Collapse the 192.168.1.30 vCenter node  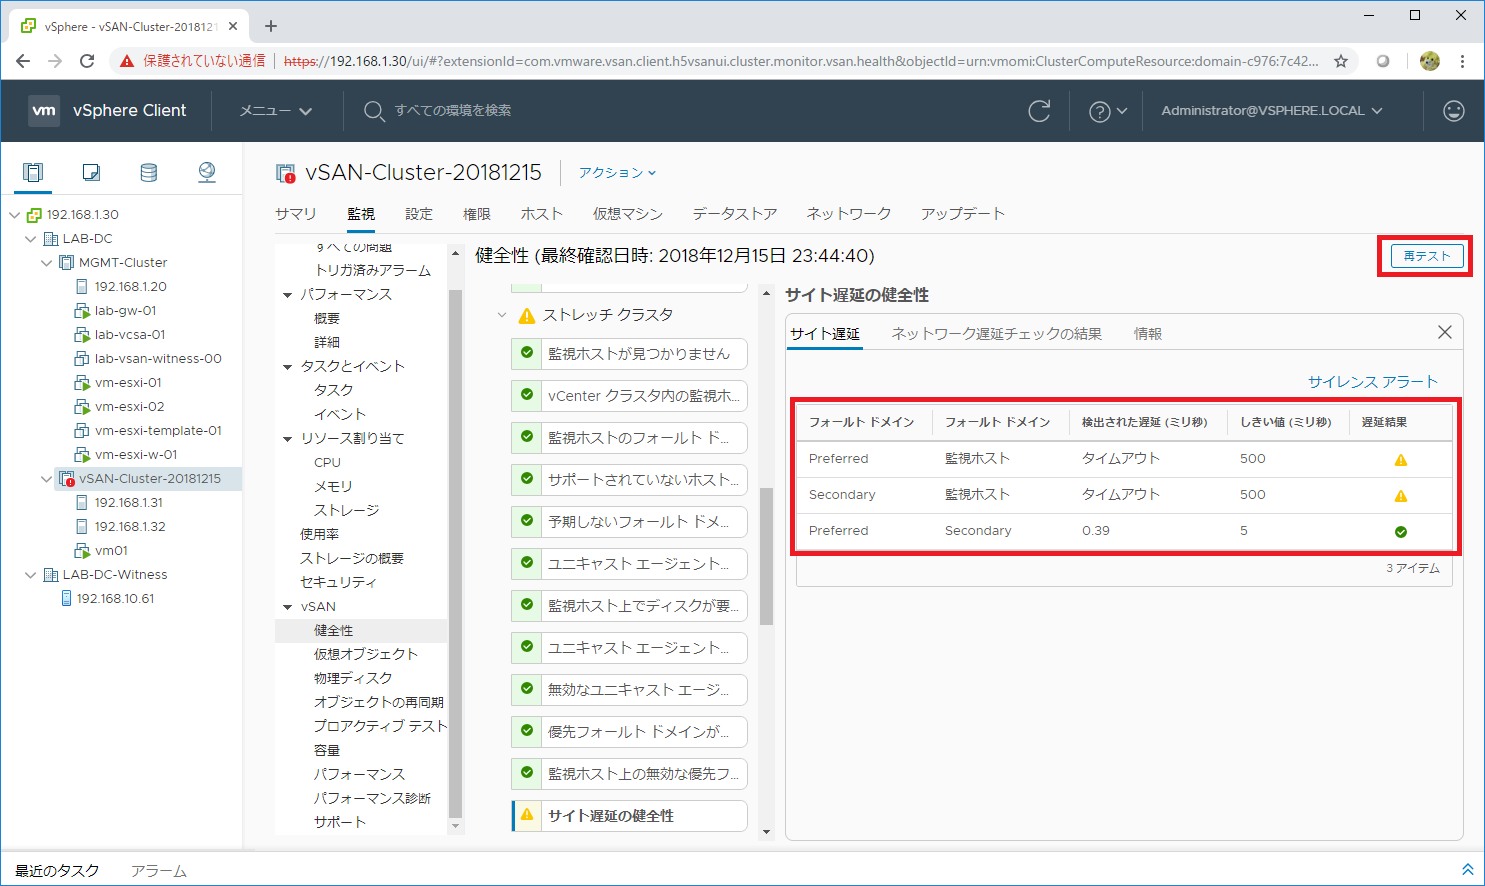point(14,215)
